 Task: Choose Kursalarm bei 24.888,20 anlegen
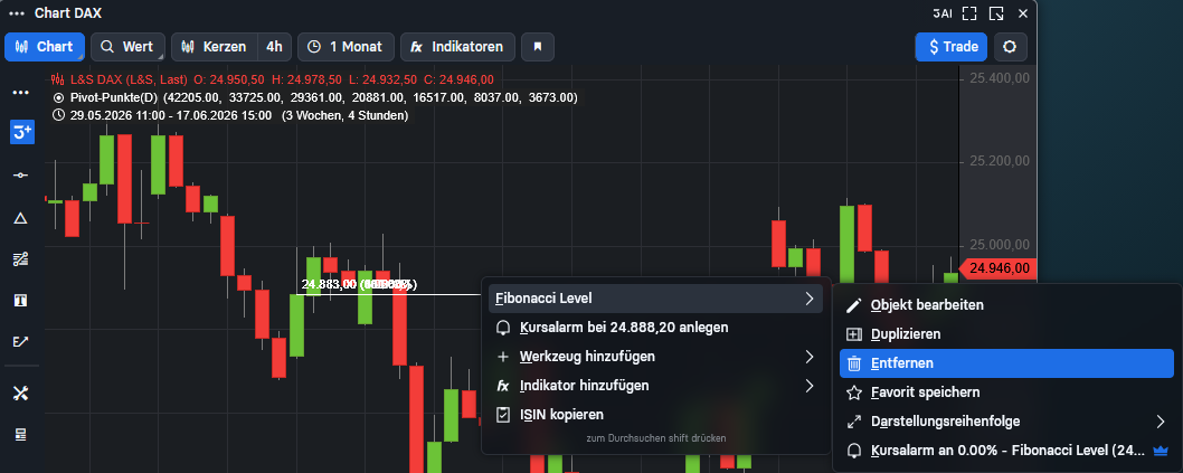(x=656, y=327)
